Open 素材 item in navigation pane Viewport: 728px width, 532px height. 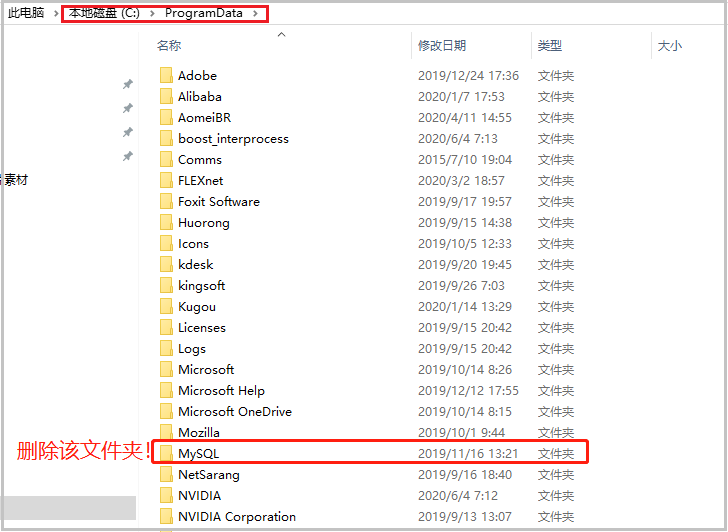15,180
